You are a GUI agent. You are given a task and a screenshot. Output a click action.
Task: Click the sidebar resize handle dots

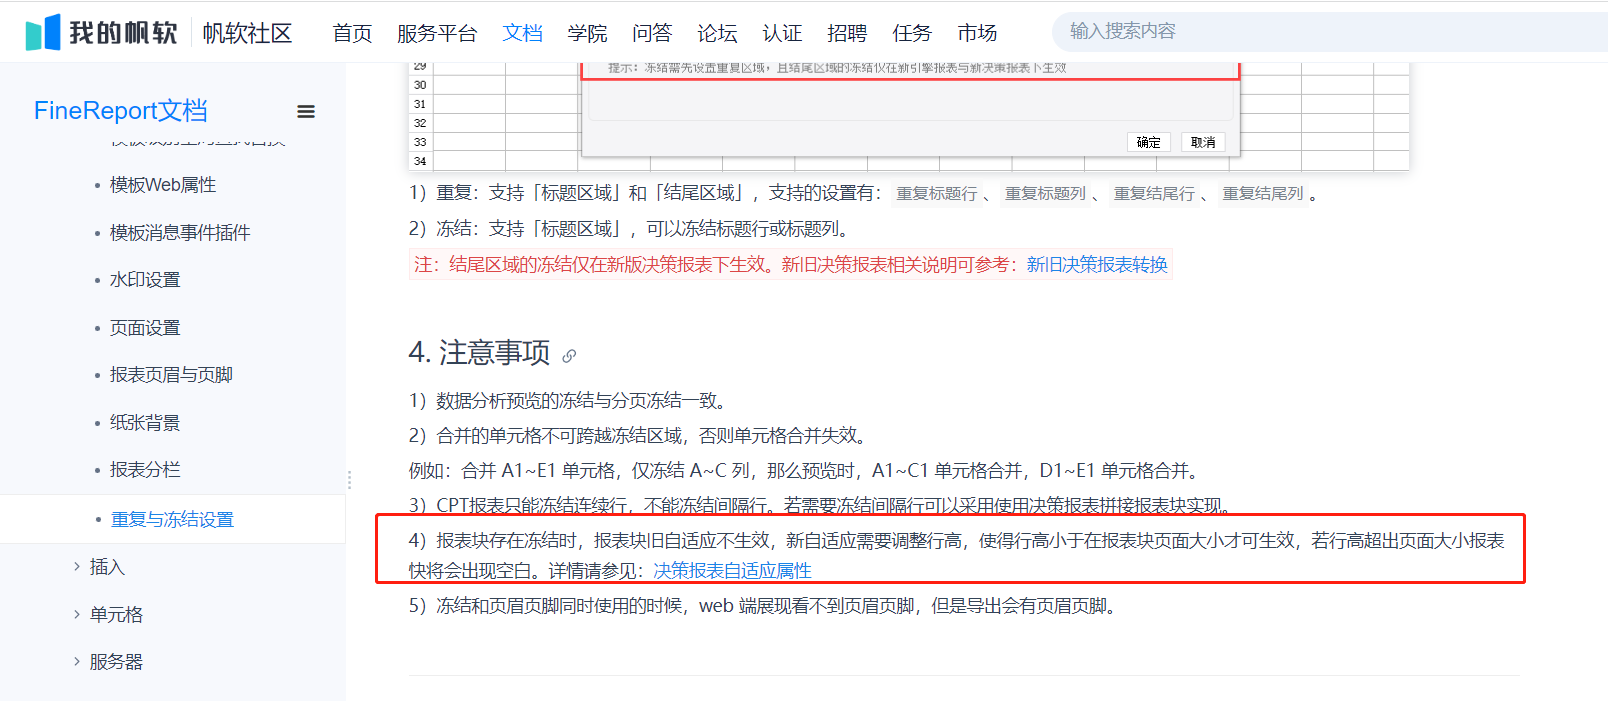349,480
